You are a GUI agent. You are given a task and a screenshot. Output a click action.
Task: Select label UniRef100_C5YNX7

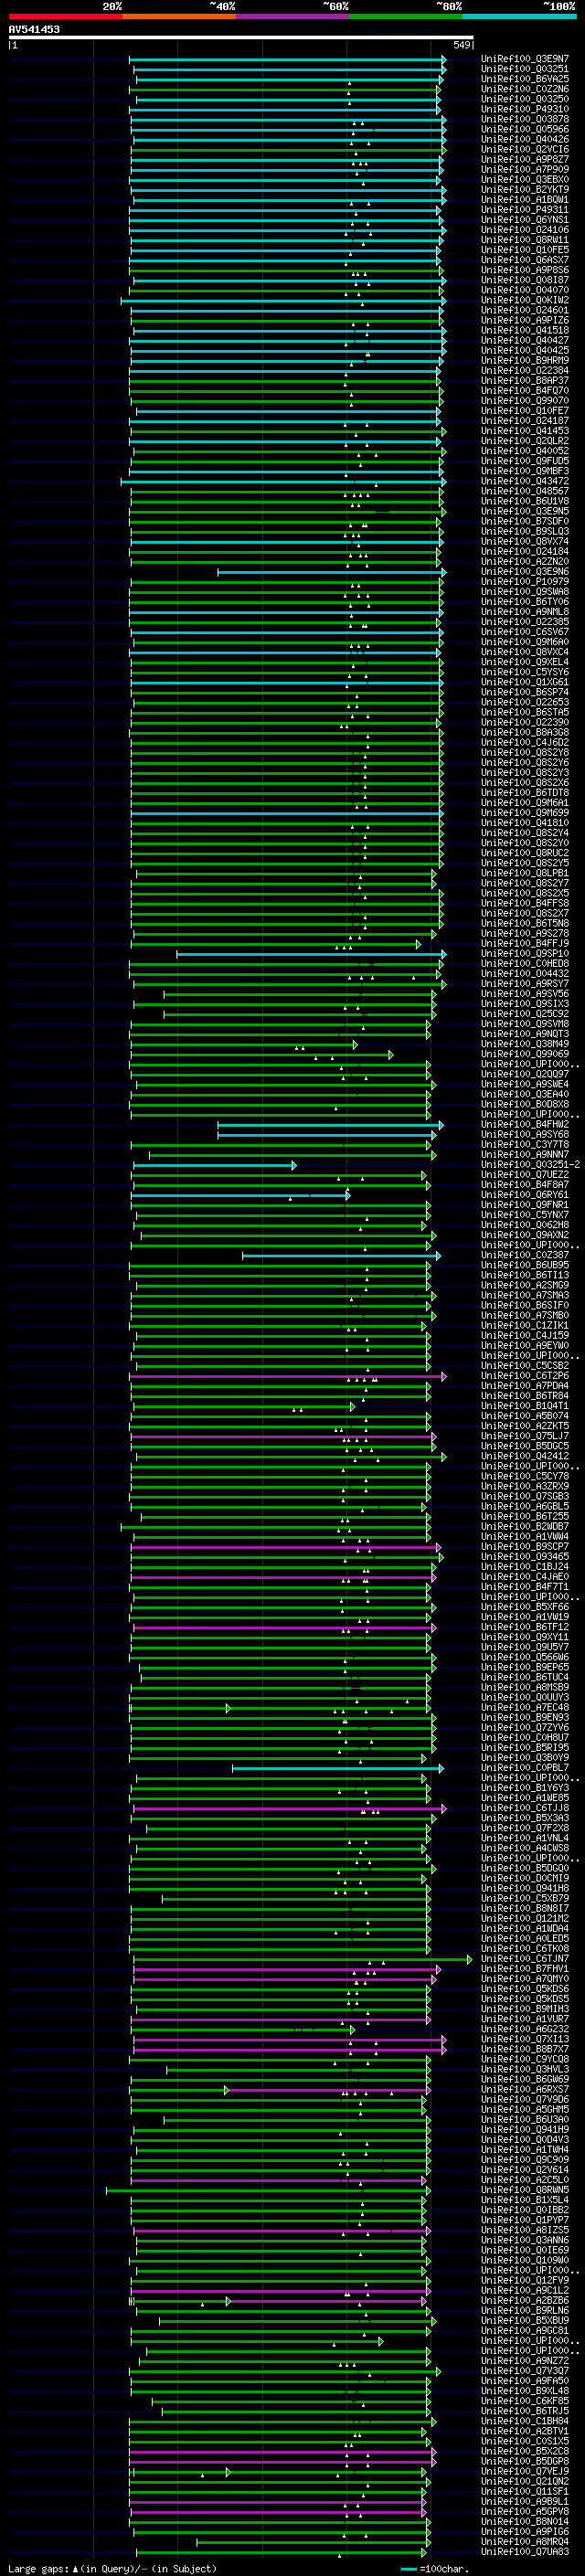525,1215
